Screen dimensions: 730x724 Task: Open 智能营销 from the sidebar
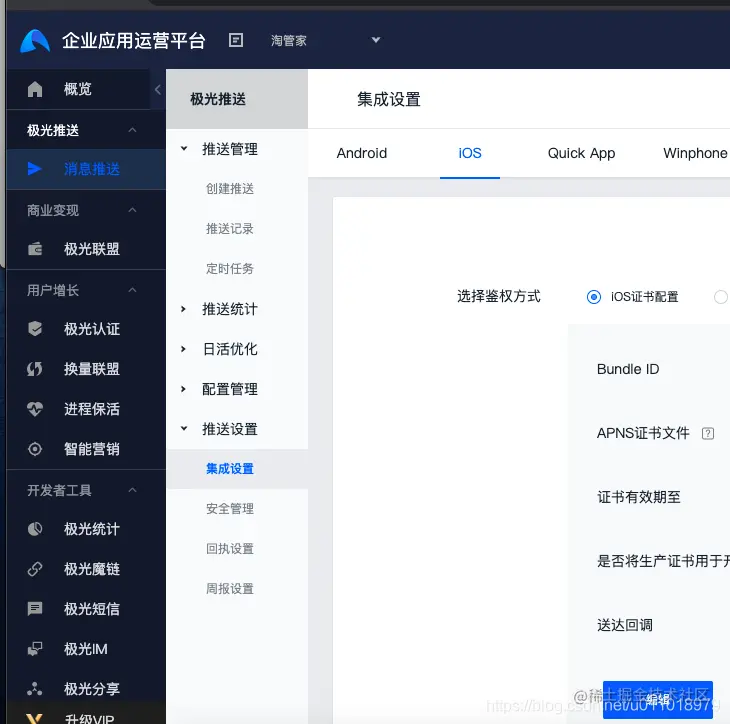(x=92, y=449)
